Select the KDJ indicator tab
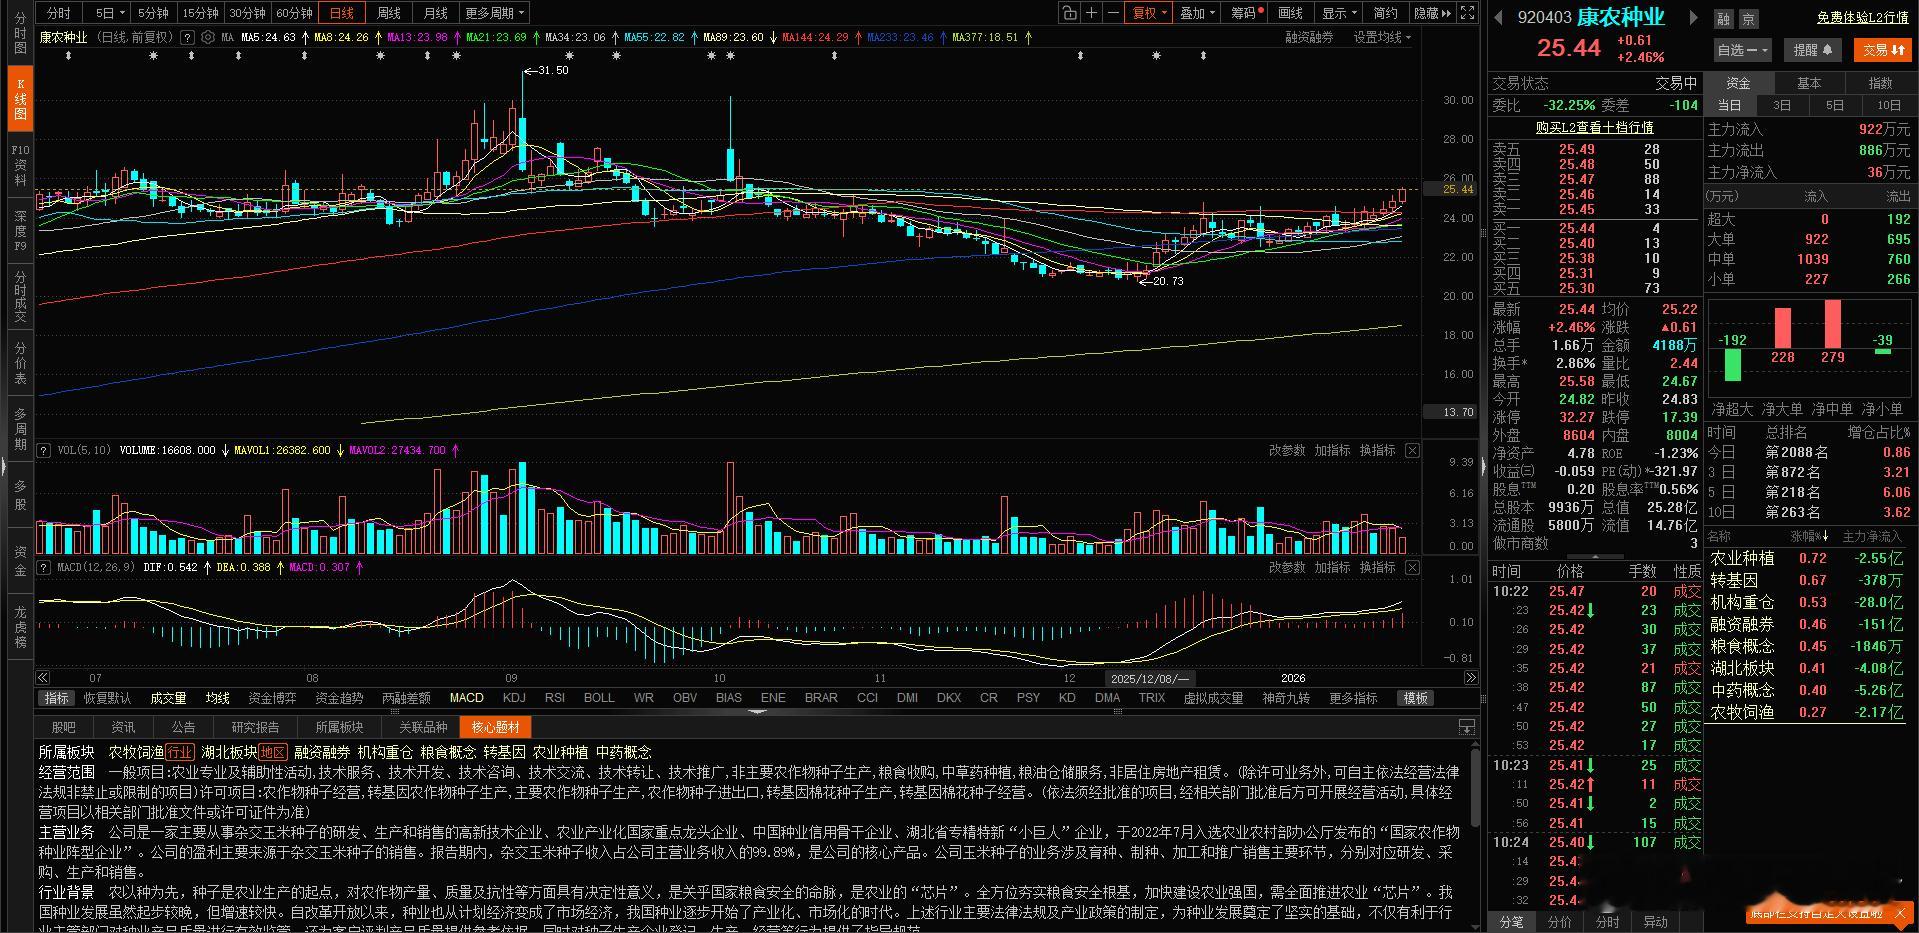1919x933 pixels. (514, 698)
